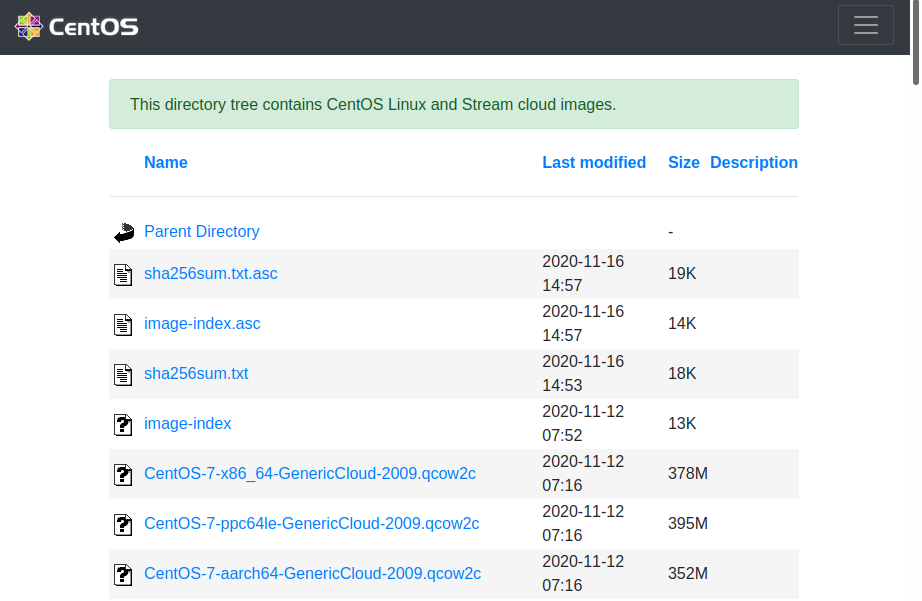The height and width of the screenshot is (601, 922).
Task: Click the 2020-11-12 07:52 modified date
Action: (583, 423)
